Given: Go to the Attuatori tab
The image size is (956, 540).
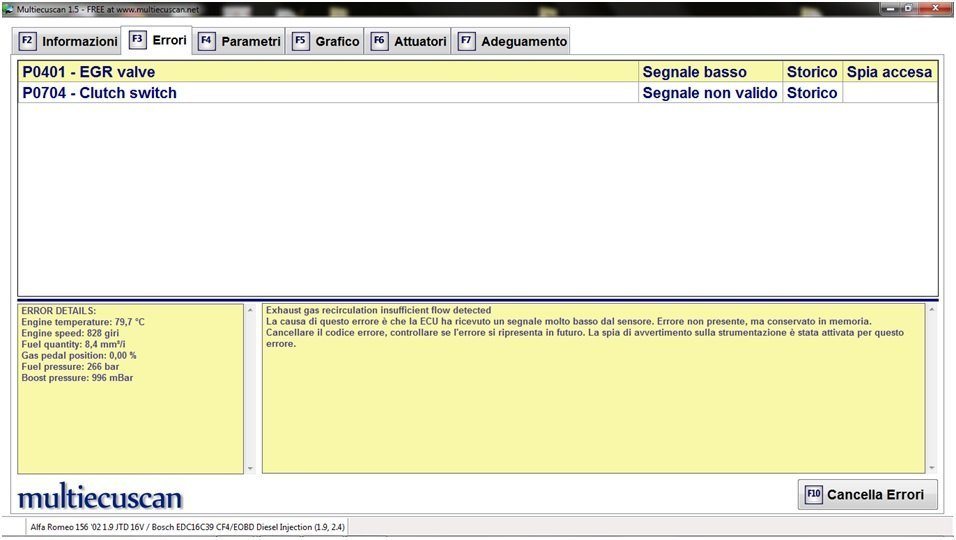Looking at the screenshot, I should [408, 41].
